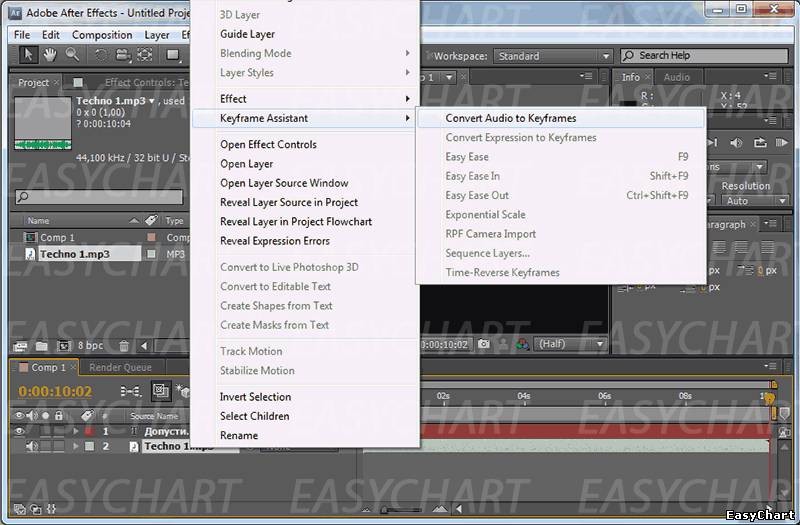Viewport: 800px width, 525px height.
Task: Click the Draft 3D timeline icon
Action: point(183,391)
